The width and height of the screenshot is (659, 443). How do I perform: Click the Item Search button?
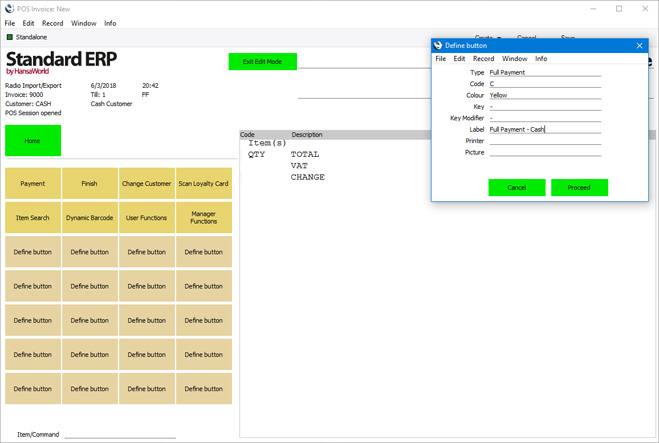point(33,217)
